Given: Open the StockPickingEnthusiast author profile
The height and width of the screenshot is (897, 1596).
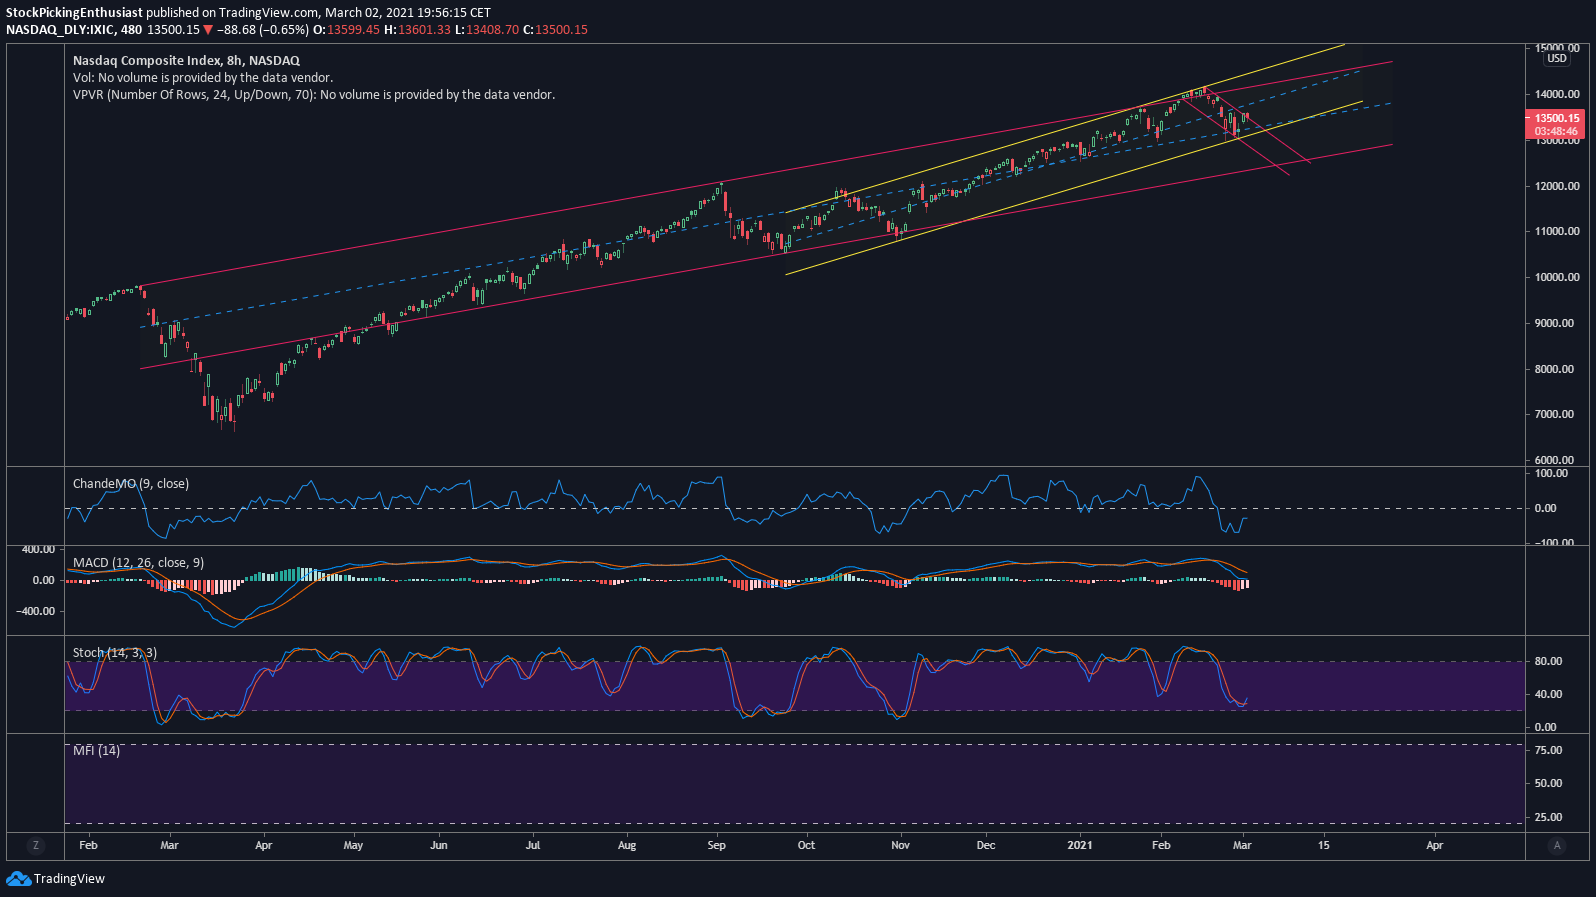Looking at the screenshot, I should 74,13.
